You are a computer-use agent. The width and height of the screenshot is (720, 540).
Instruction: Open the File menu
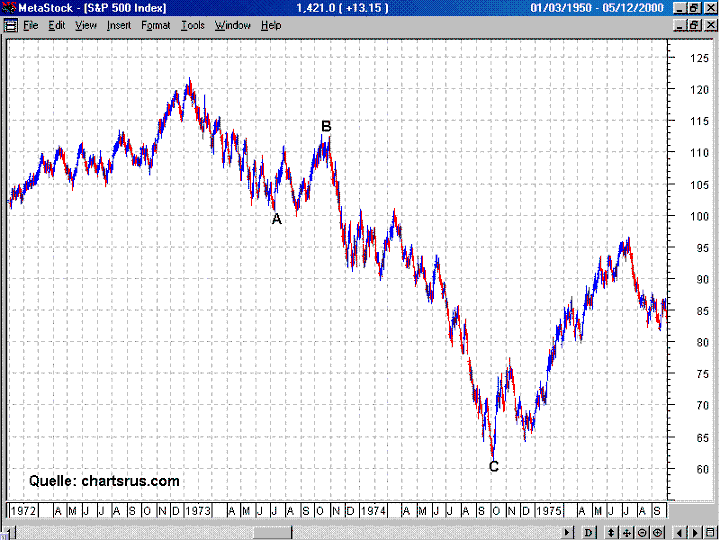click(x=30, y=24)
